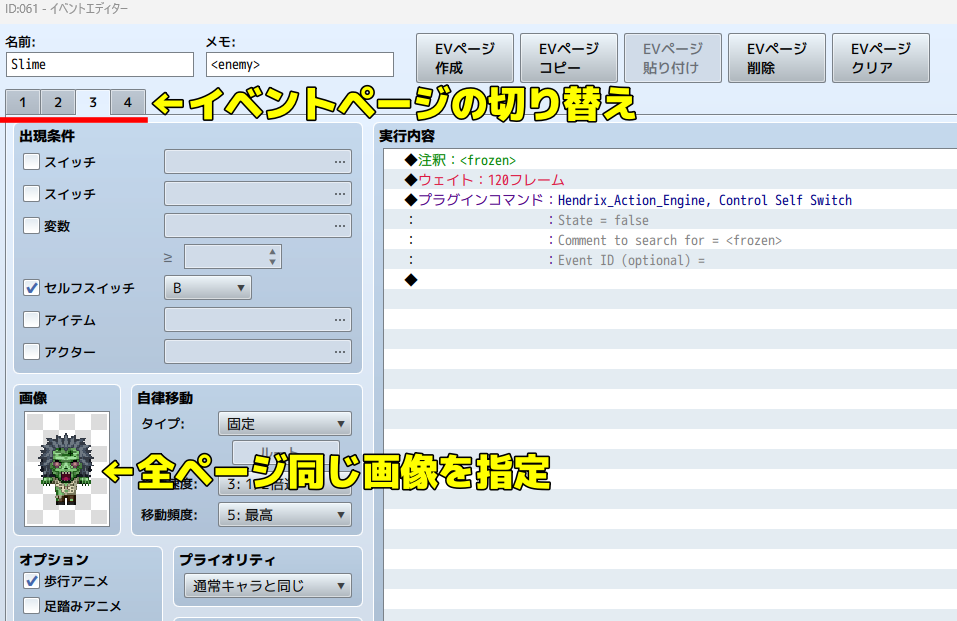This screenshot has width=957, height=621.
Task: Click the メモ field containing <enemy>
Action: pyautogui.click(x=299, y=65)
